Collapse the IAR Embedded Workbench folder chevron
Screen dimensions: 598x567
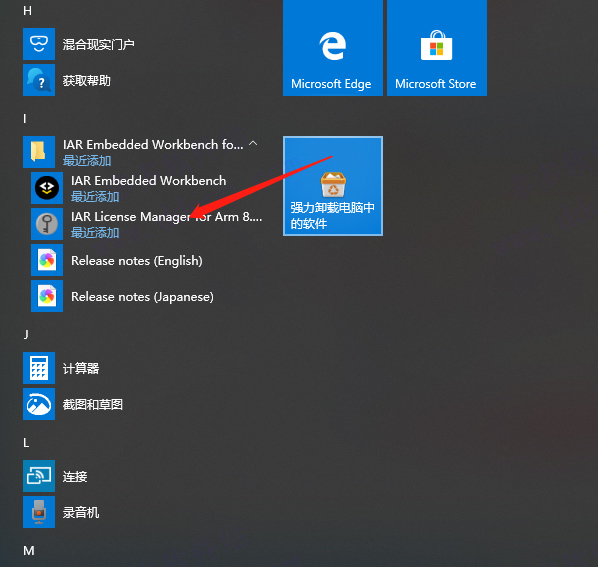[x=253, y=144]
